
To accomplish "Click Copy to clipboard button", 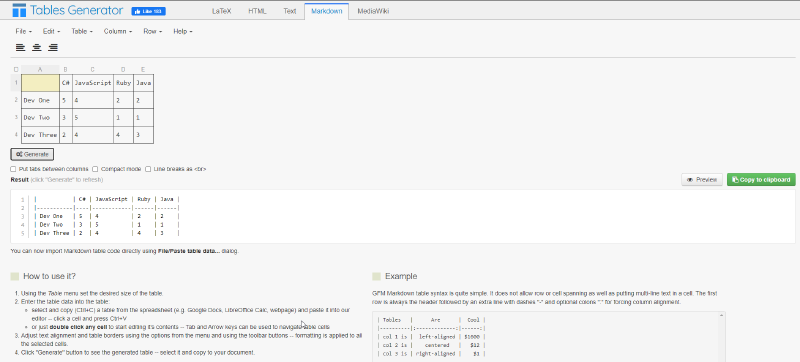I will pyautogui.click(x=761, y=179).
